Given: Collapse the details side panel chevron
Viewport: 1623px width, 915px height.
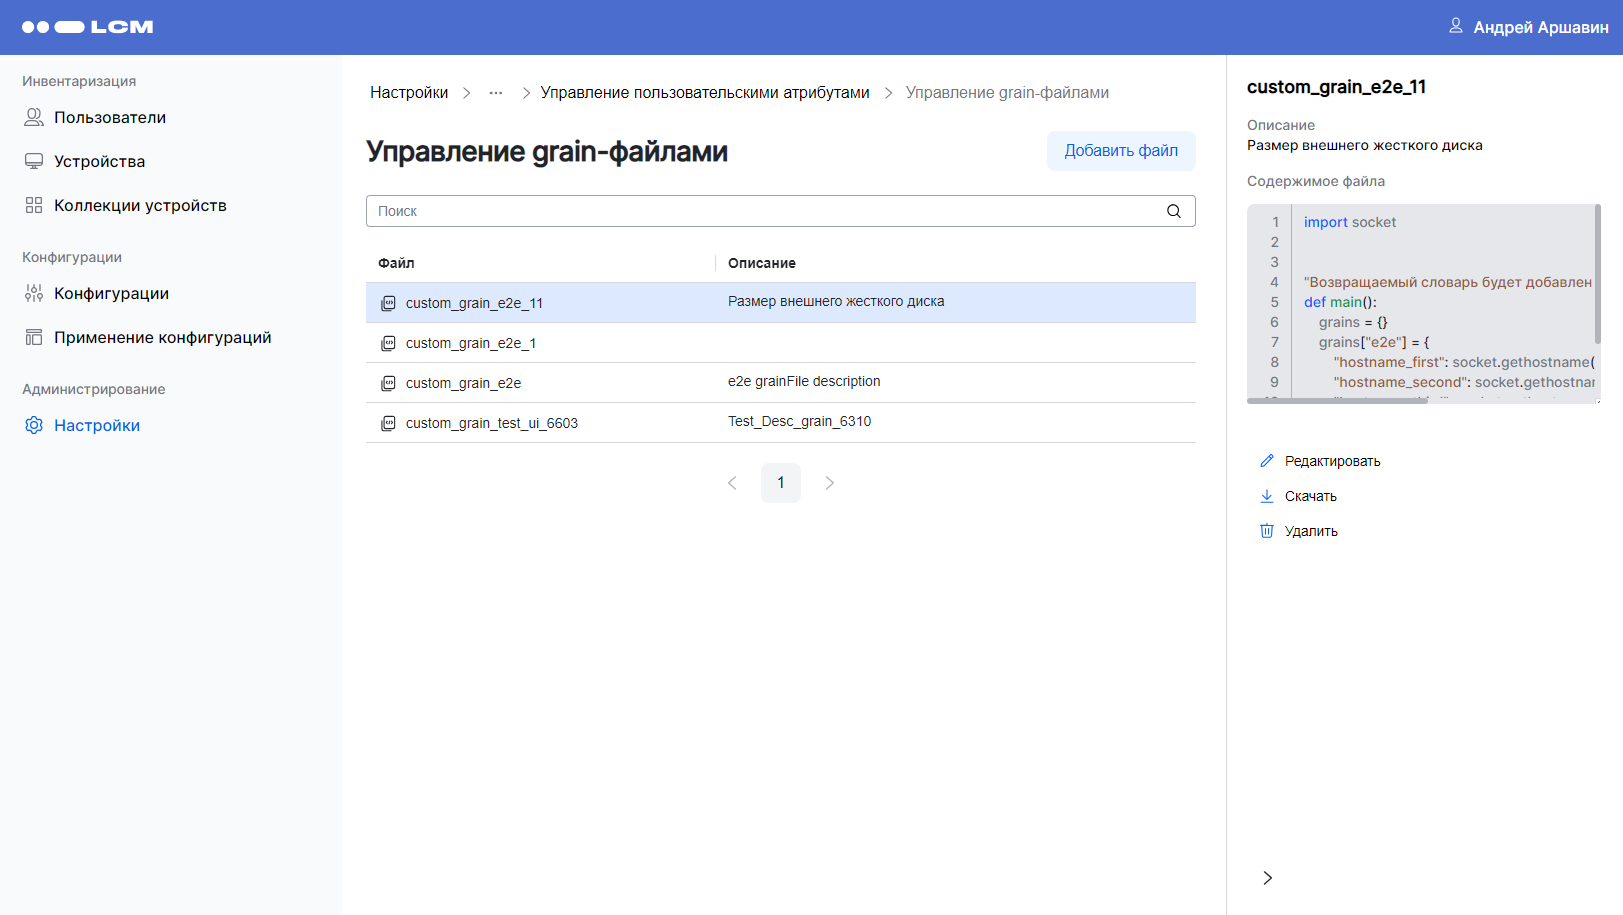Looking at the screenshot, I should (1267, 878).
